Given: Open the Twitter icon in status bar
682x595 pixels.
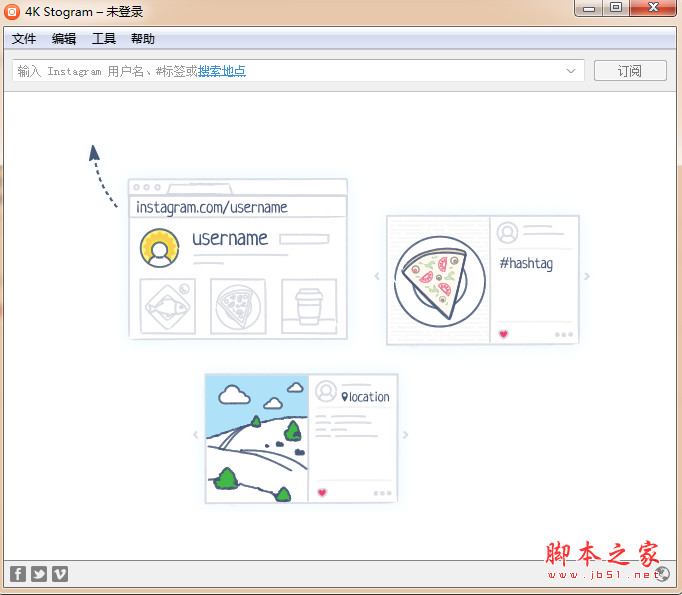Looking at the screenshot, I should coord(39,574).
